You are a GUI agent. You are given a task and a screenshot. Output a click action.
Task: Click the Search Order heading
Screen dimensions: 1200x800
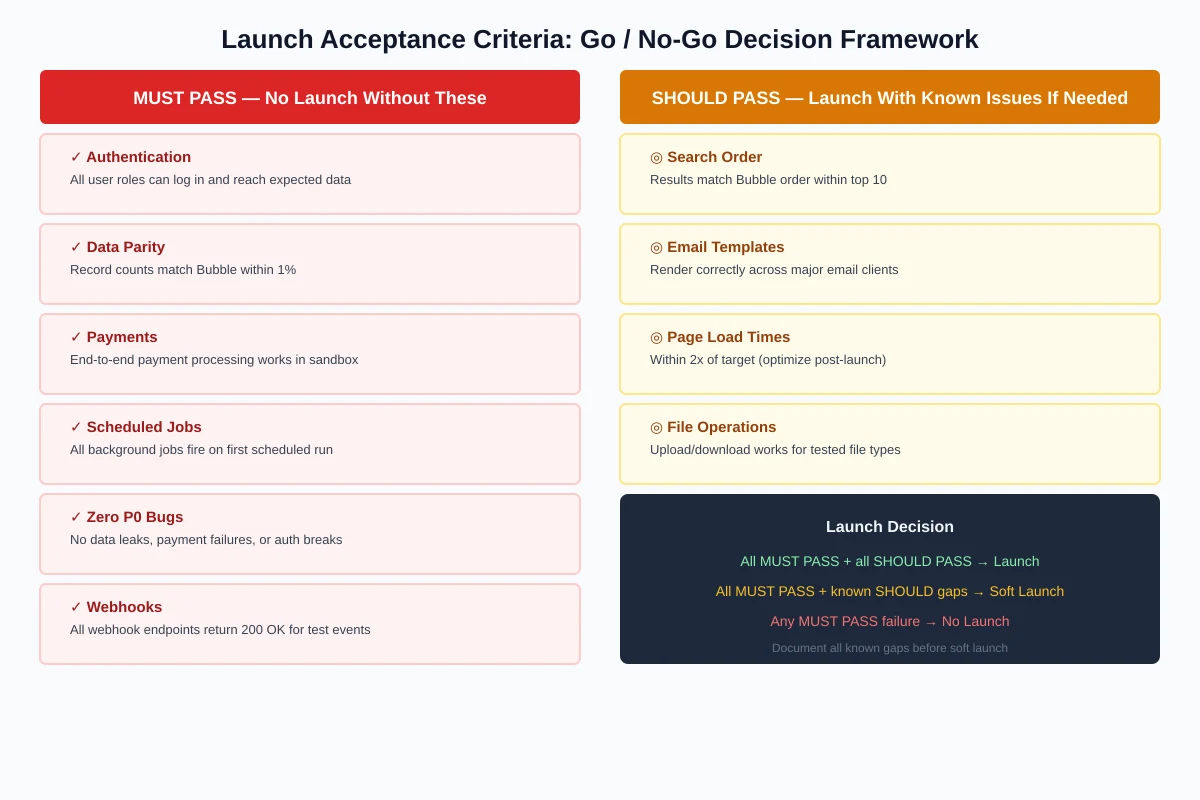click(714, 157)
